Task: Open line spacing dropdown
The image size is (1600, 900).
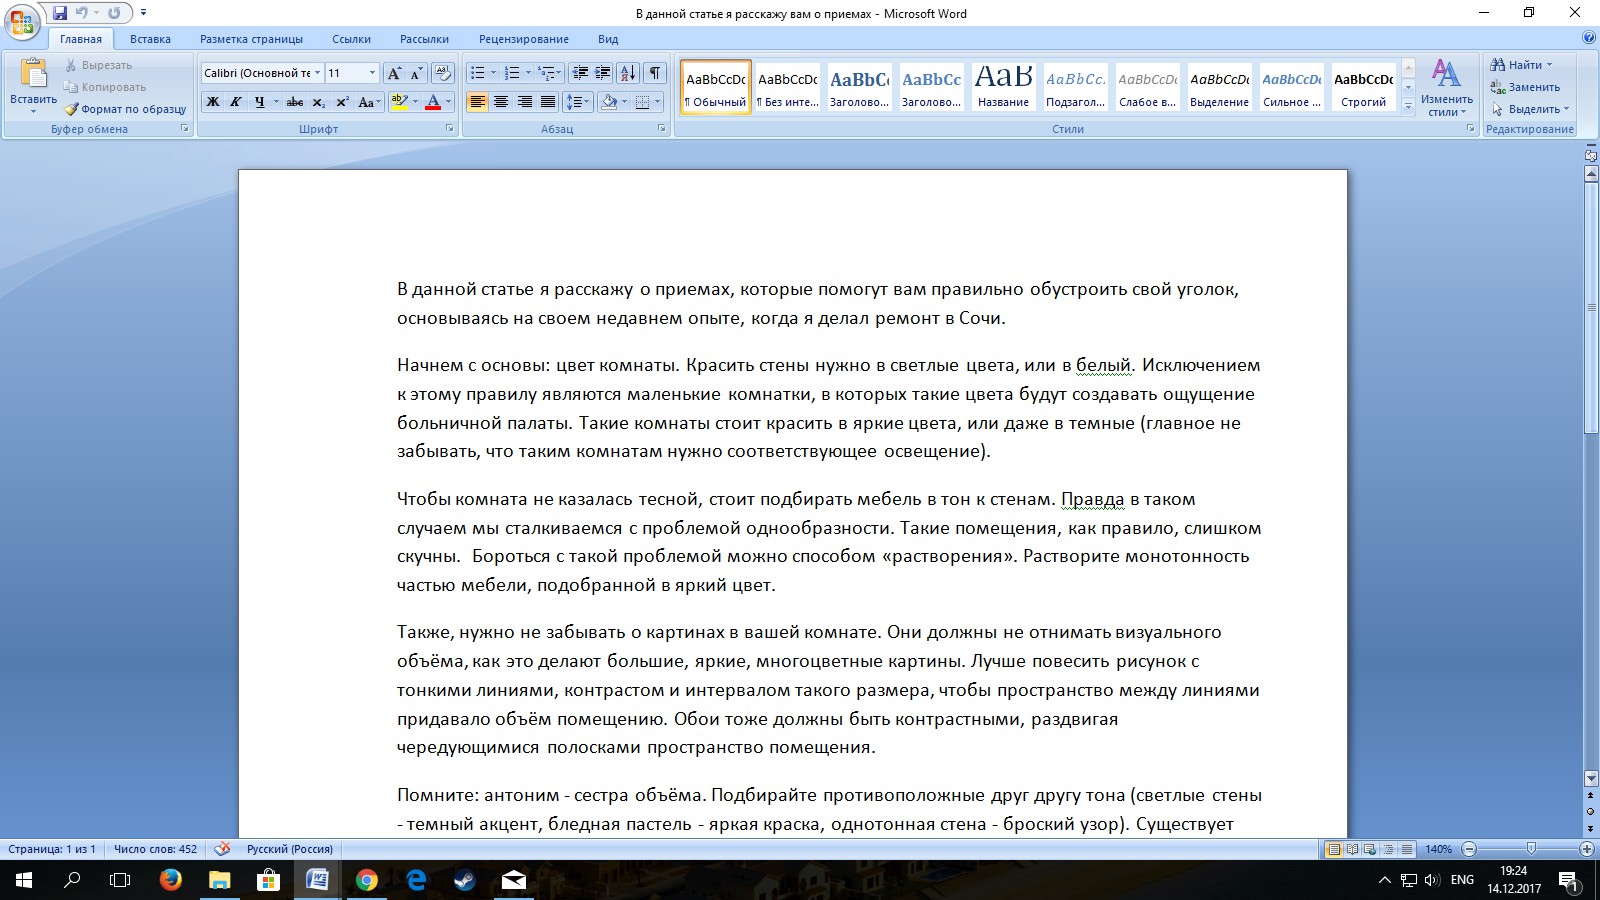Action: coord(576,102)
